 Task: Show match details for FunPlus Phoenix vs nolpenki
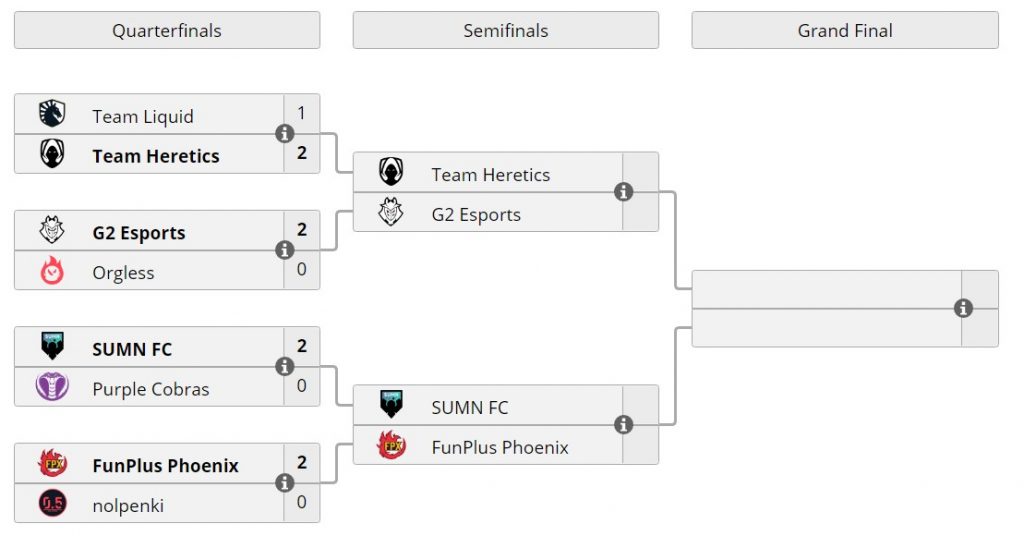284,483
